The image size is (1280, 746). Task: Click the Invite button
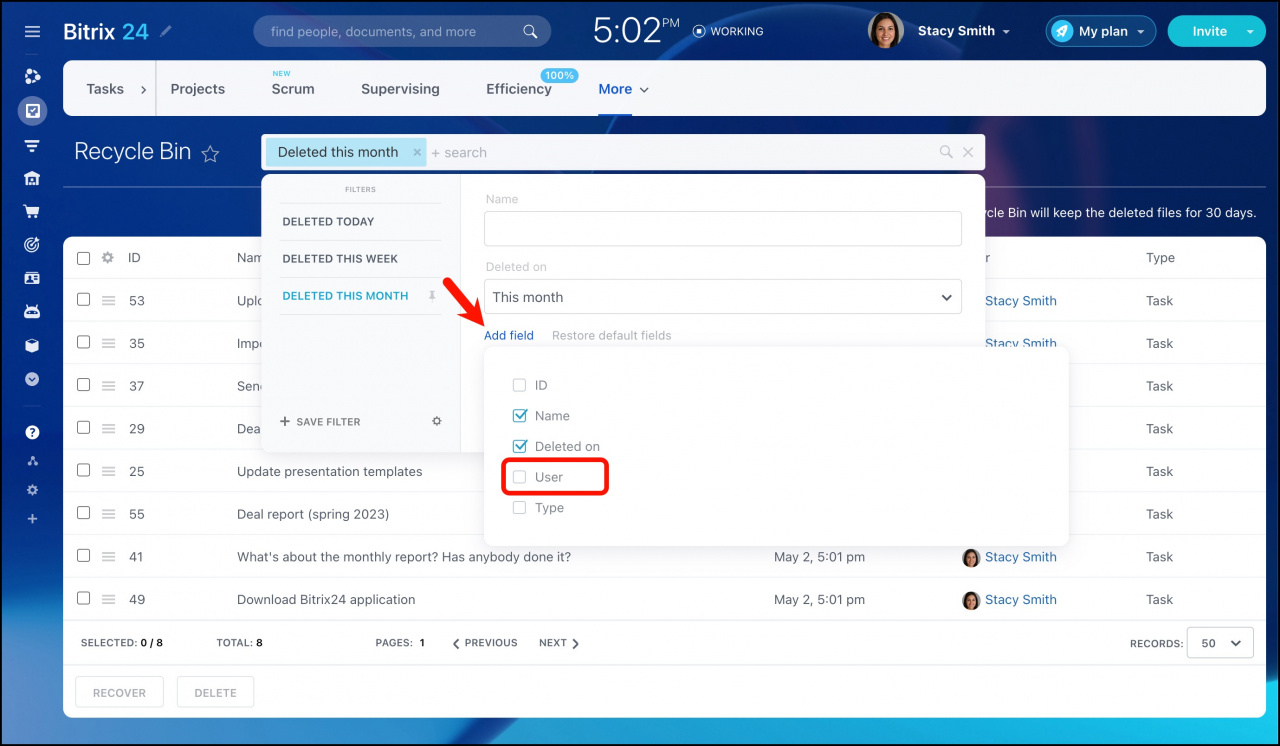1209,31
